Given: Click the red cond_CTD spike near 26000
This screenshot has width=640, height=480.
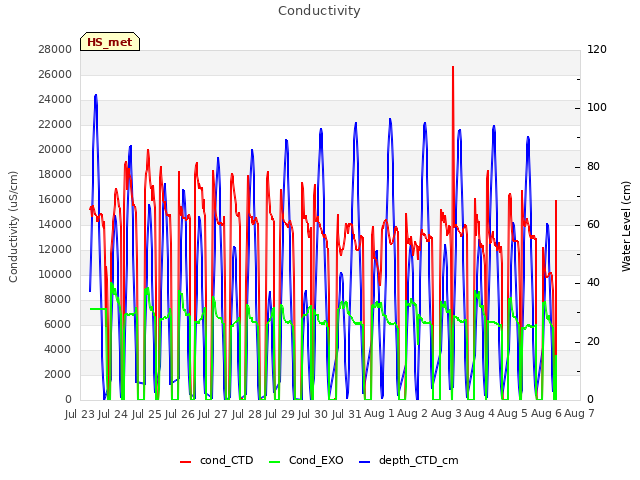Looking at the screenshot, I should [453, 68].
